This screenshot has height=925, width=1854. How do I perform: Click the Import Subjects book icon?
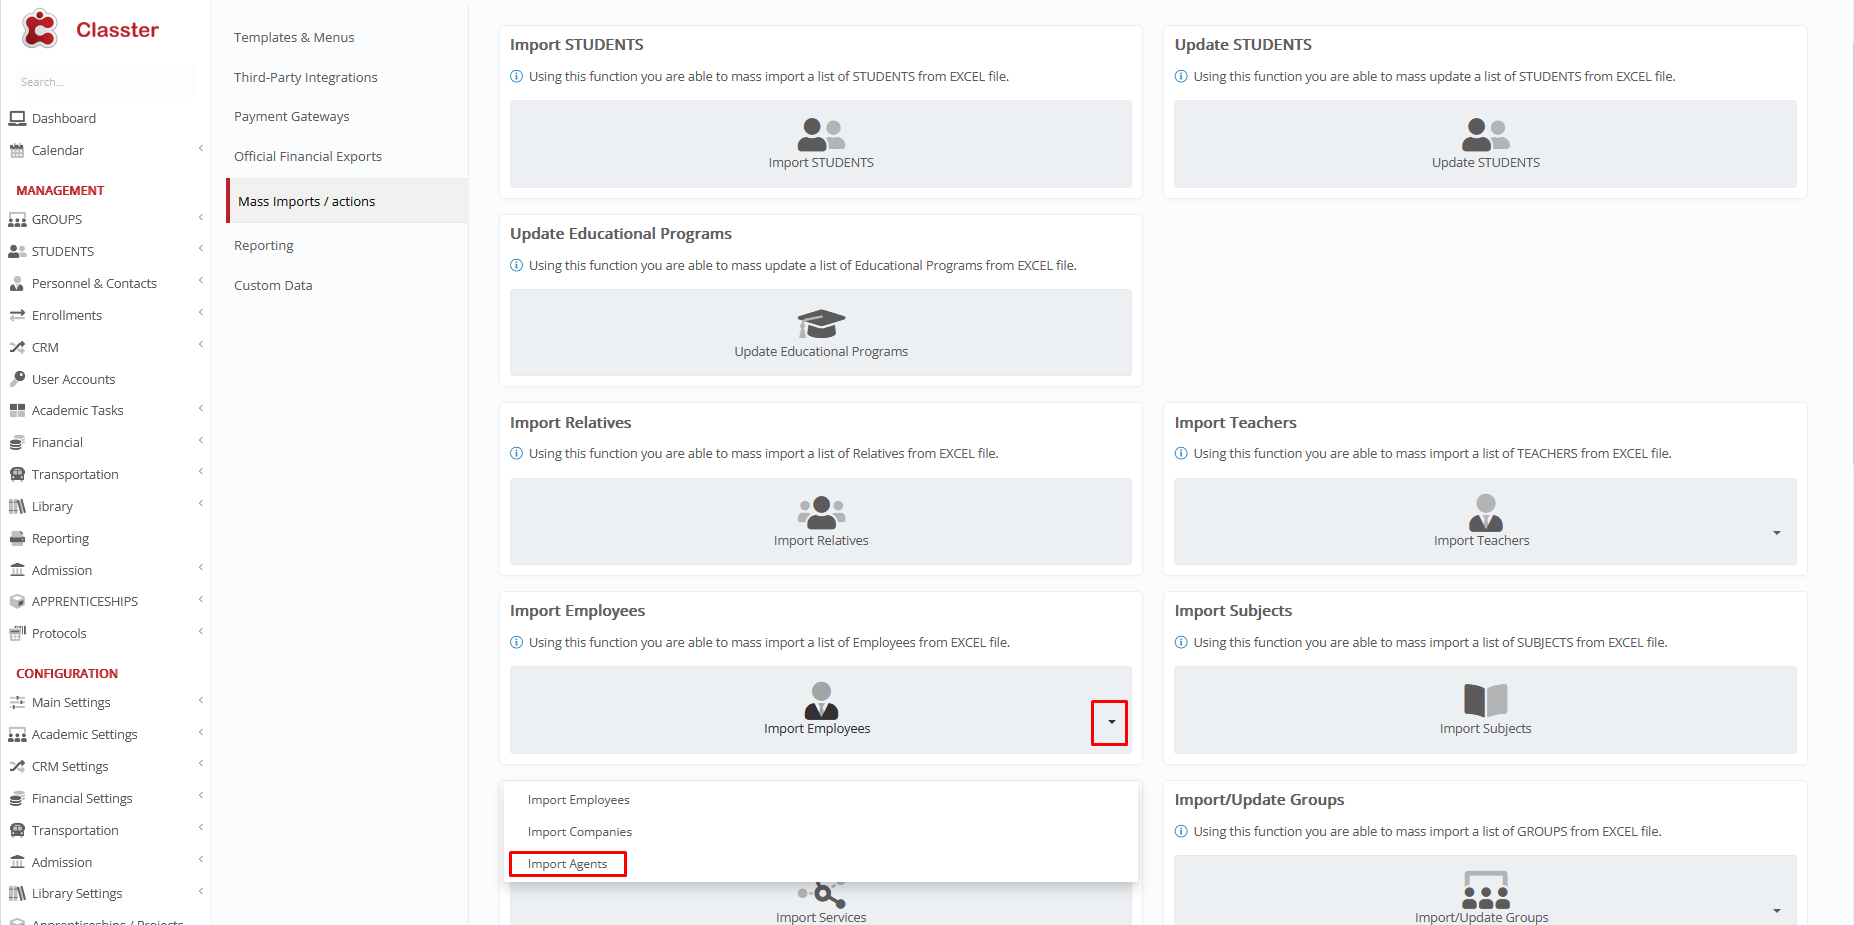coord(1485,700)
